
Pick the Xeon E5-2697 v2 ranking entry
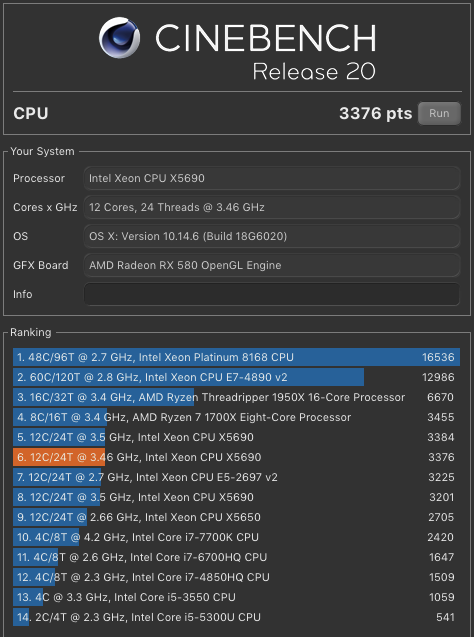(x=236, y=477)
